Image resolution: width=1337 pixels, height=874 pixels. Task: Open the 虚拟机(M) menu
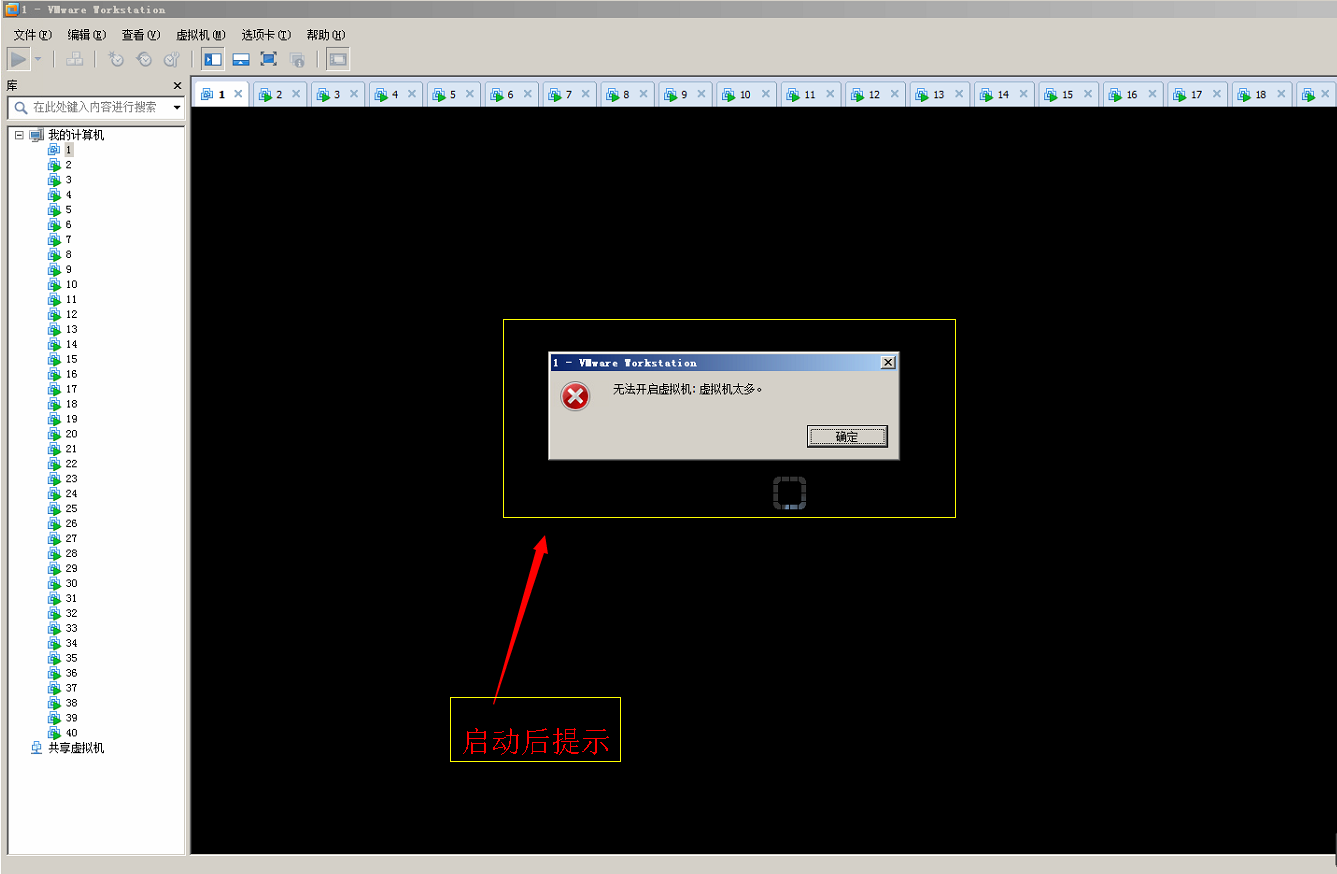[201, 35]
